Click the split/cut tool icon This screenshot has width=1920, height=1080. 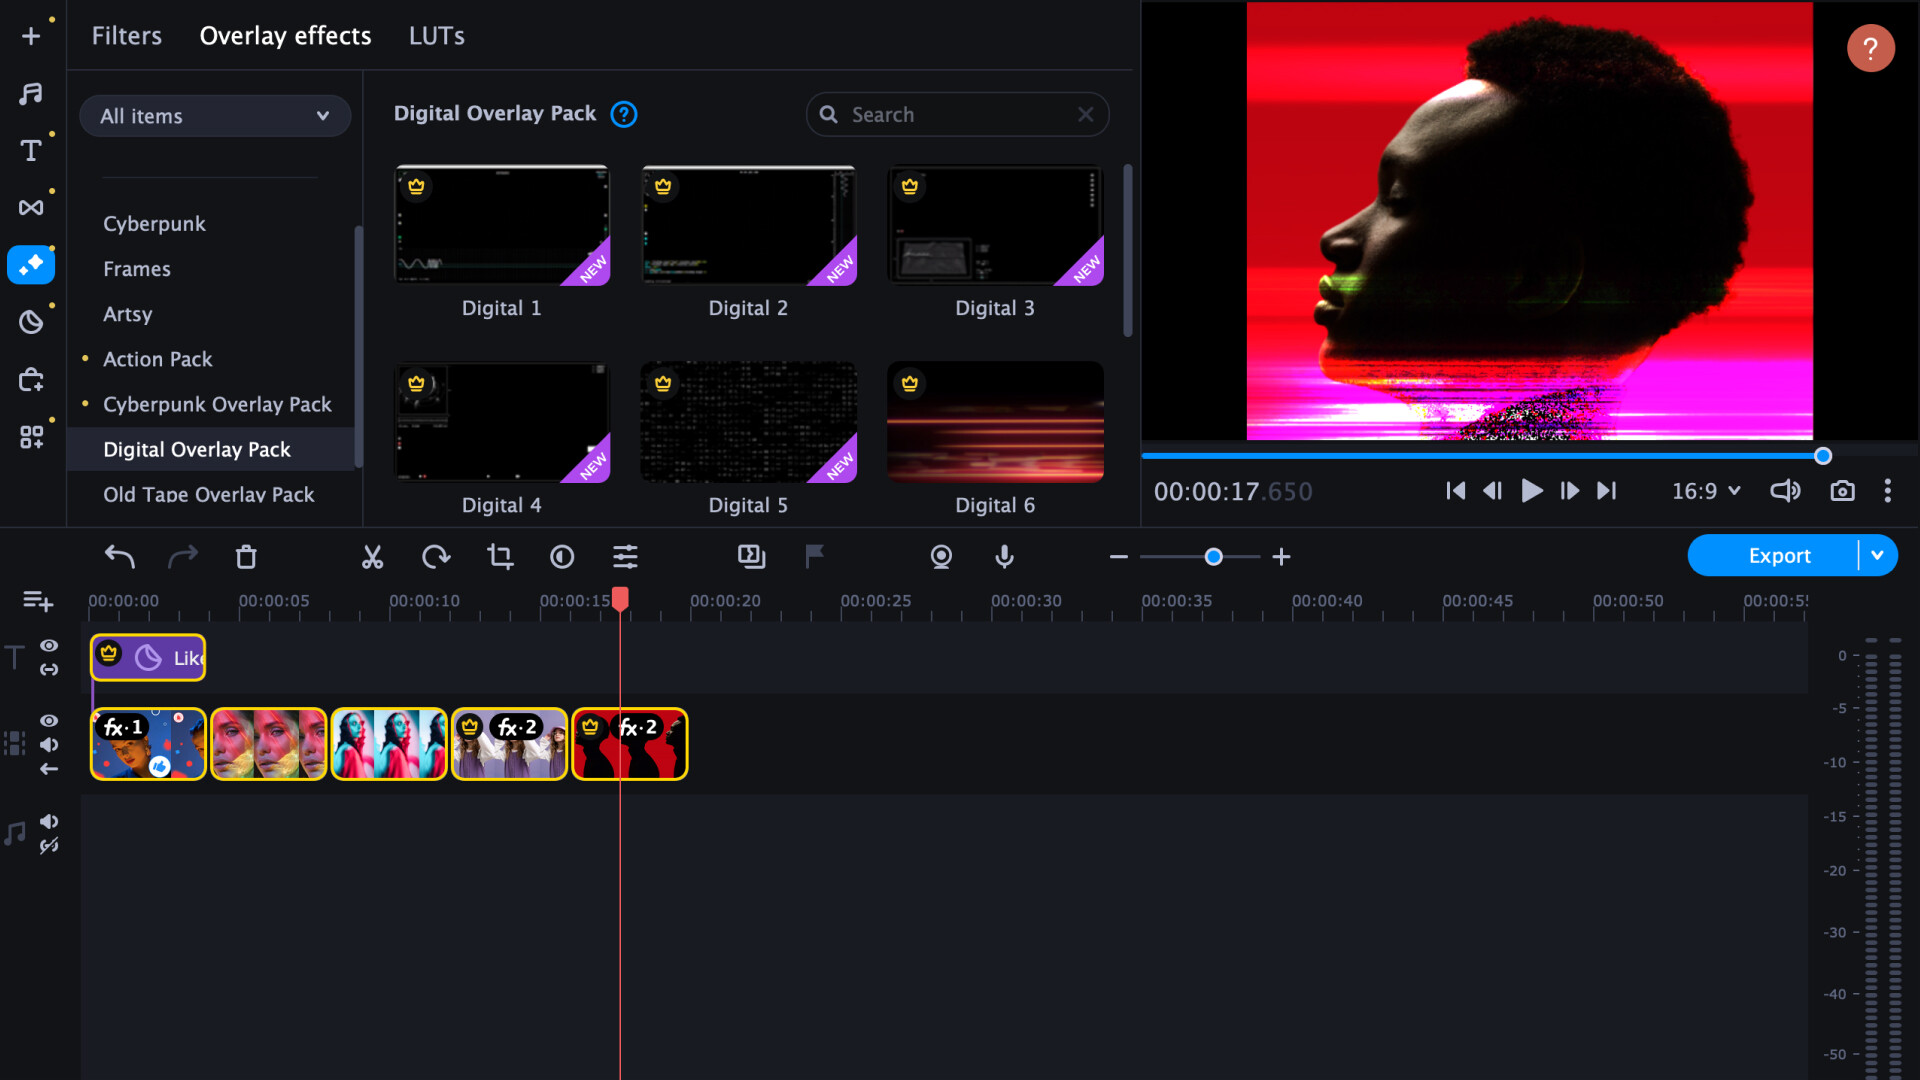point(373,555)
